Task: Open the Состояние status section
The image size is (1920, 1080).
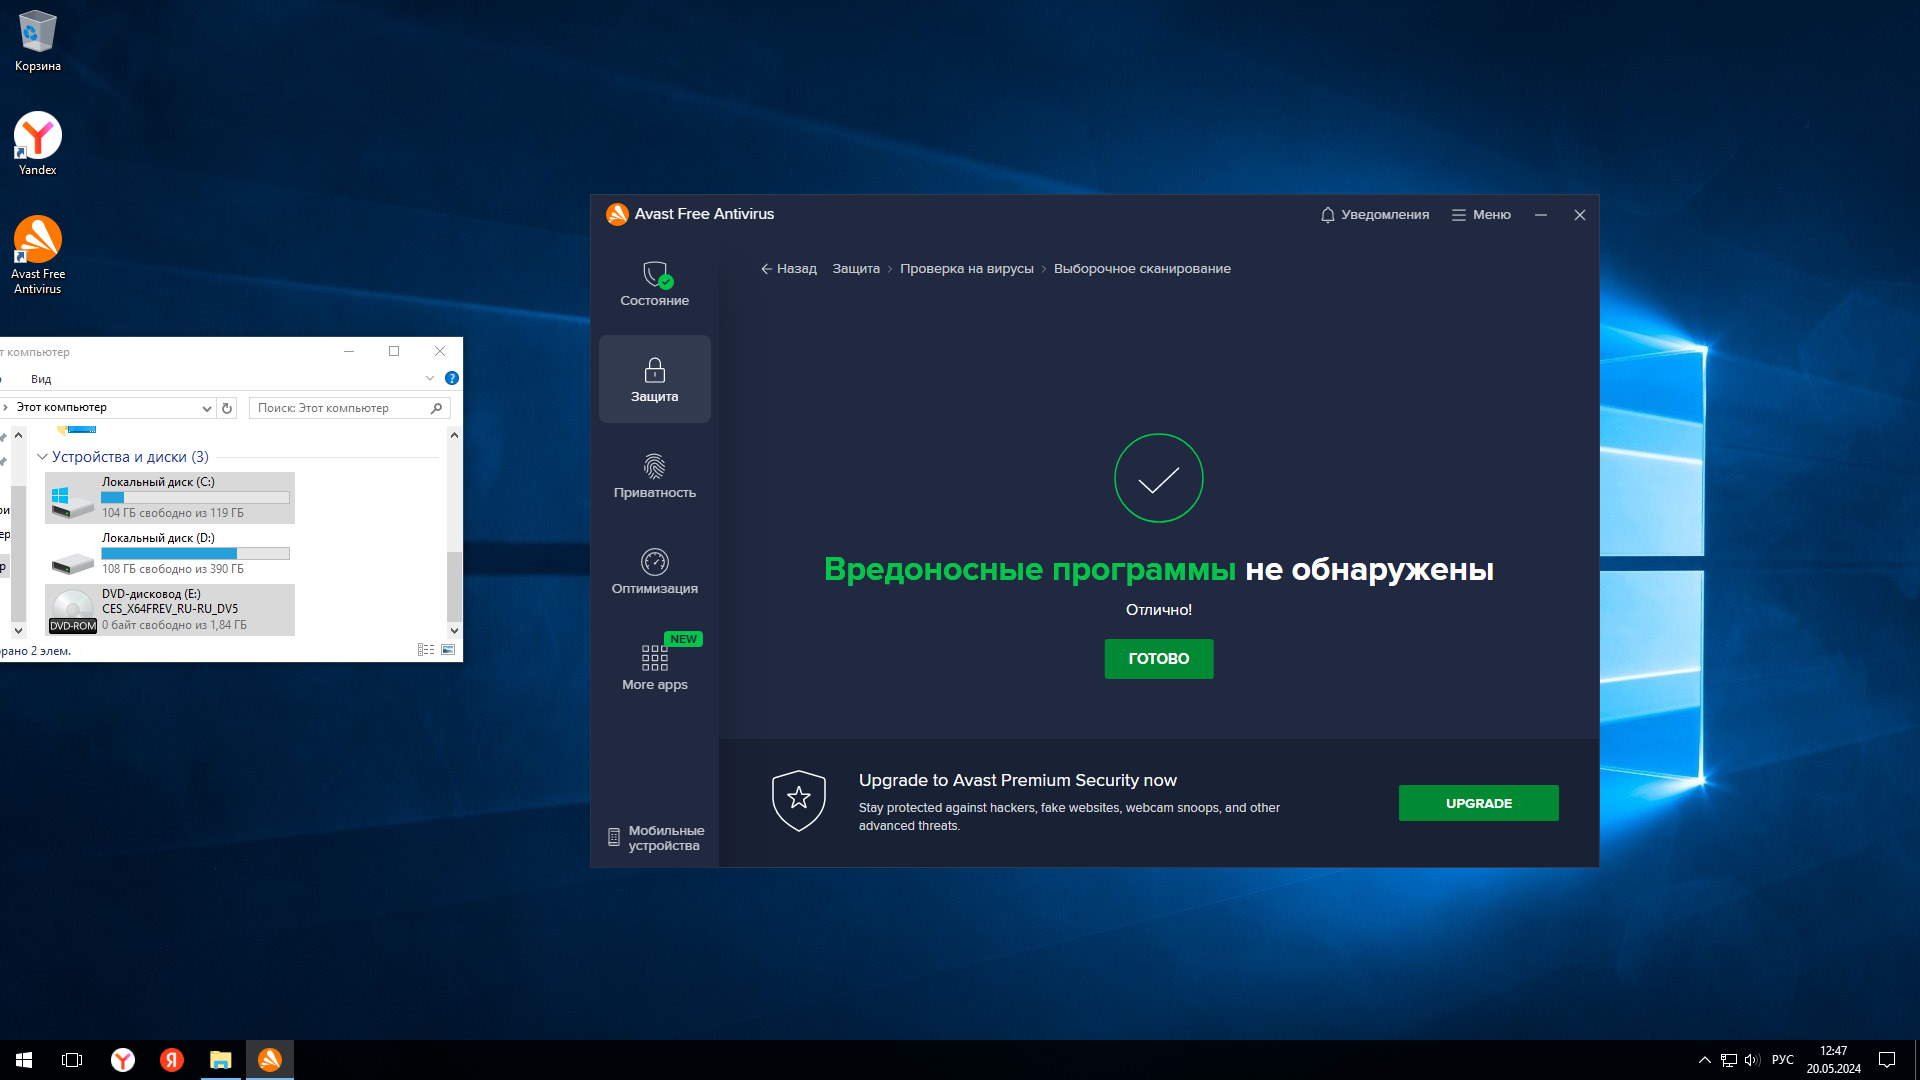Action: point(654,283)
